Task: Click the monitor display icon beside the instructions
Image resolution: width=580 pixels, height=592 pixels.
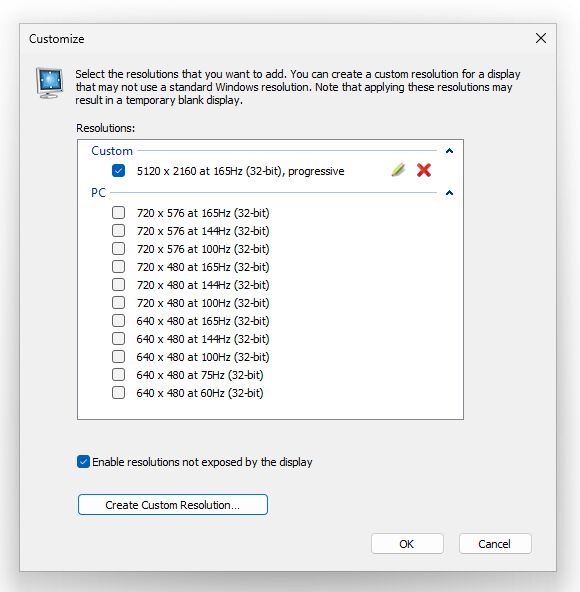Action: [x=49, y=83]
